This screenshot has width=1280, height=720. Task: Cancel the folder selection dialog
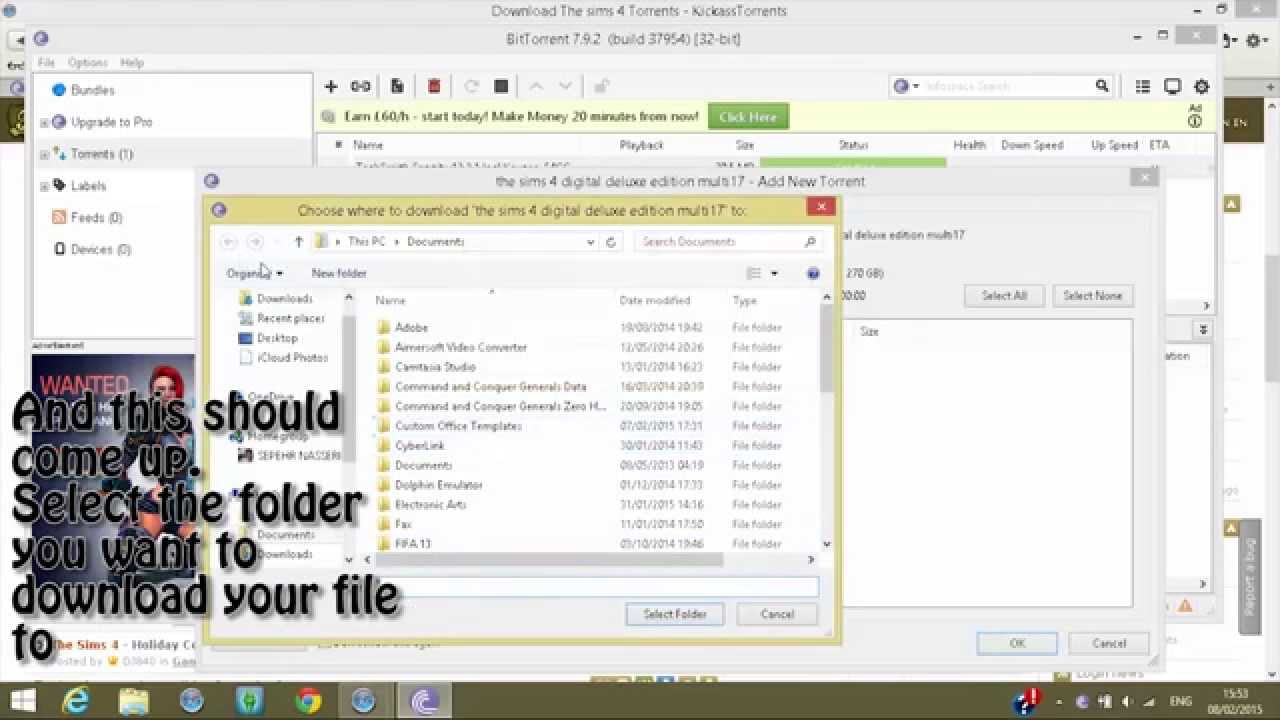[x=777, y=614]
